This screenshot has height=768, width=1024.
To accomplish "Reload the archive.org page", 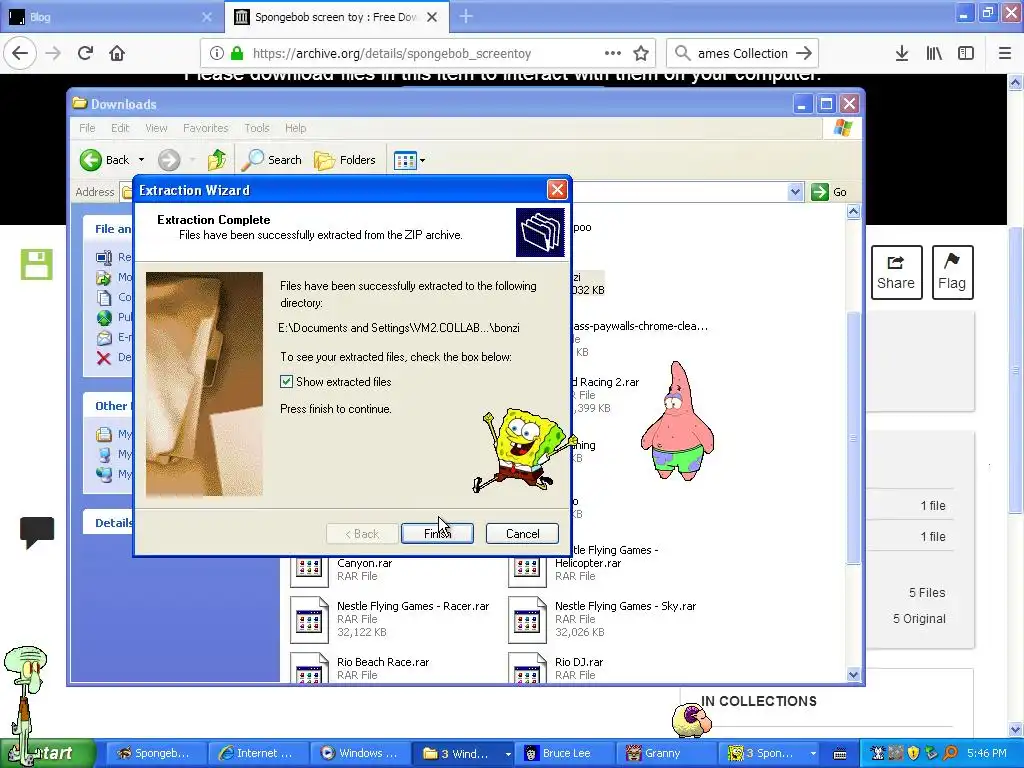I will coord(85,54).
